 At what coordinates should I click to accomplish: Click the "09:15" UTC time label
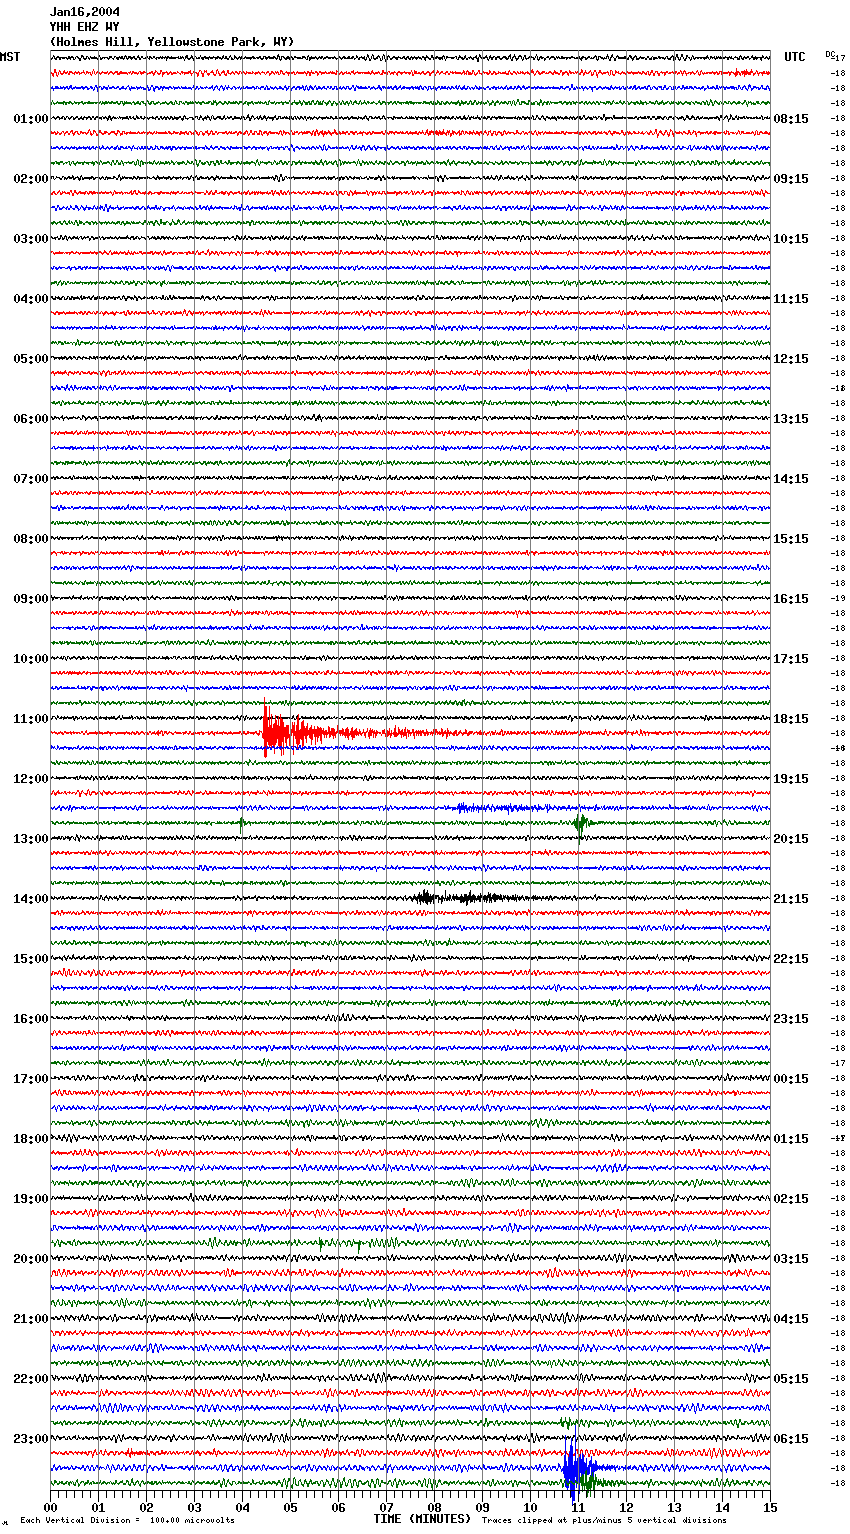[791, 179]
